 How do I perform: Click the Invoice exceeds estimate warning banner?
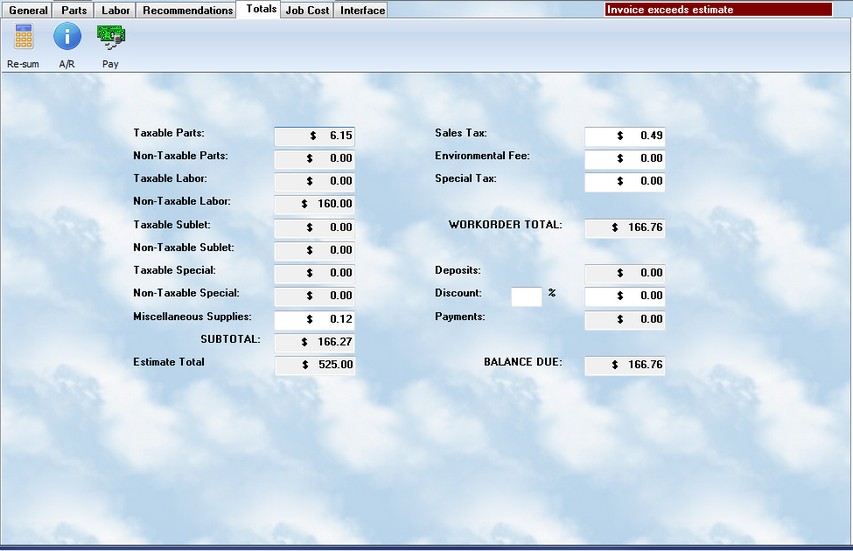click(x=718, y=10)
